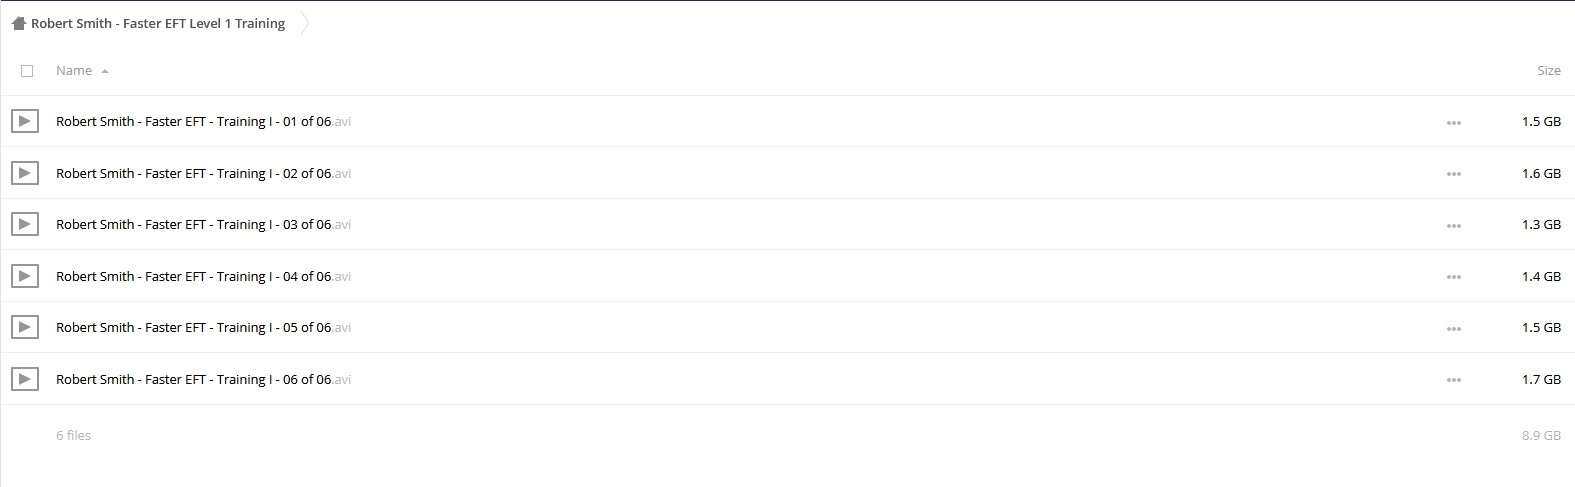
Task: Click the video icon for Training I 03 of 06
Action: click(25, 224)
